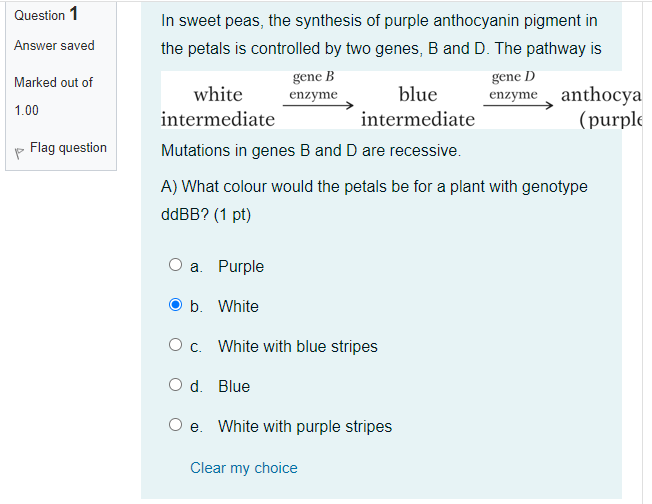Select radio button for option a
This screenshot has width=652, height=504.
pyautogui.click(x=176, y=266)
